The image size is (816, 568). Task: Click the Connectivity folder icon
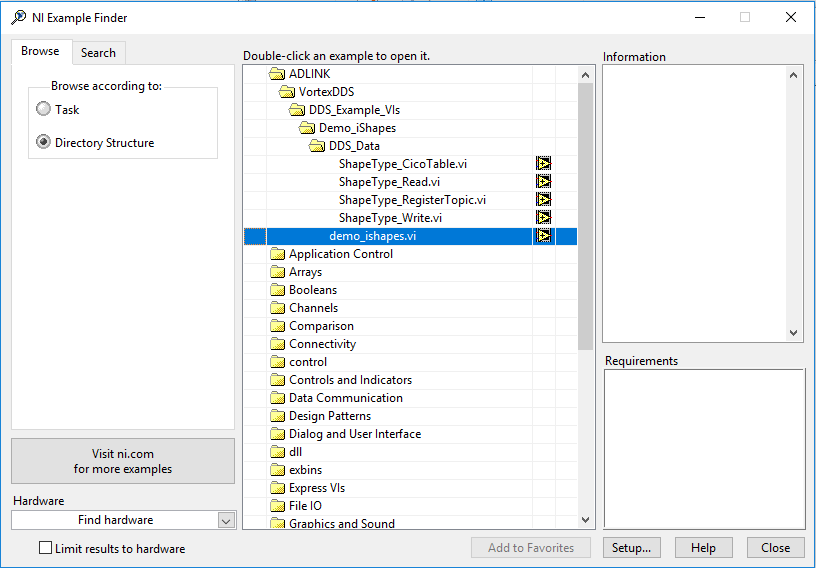click(x=278, y=344)
